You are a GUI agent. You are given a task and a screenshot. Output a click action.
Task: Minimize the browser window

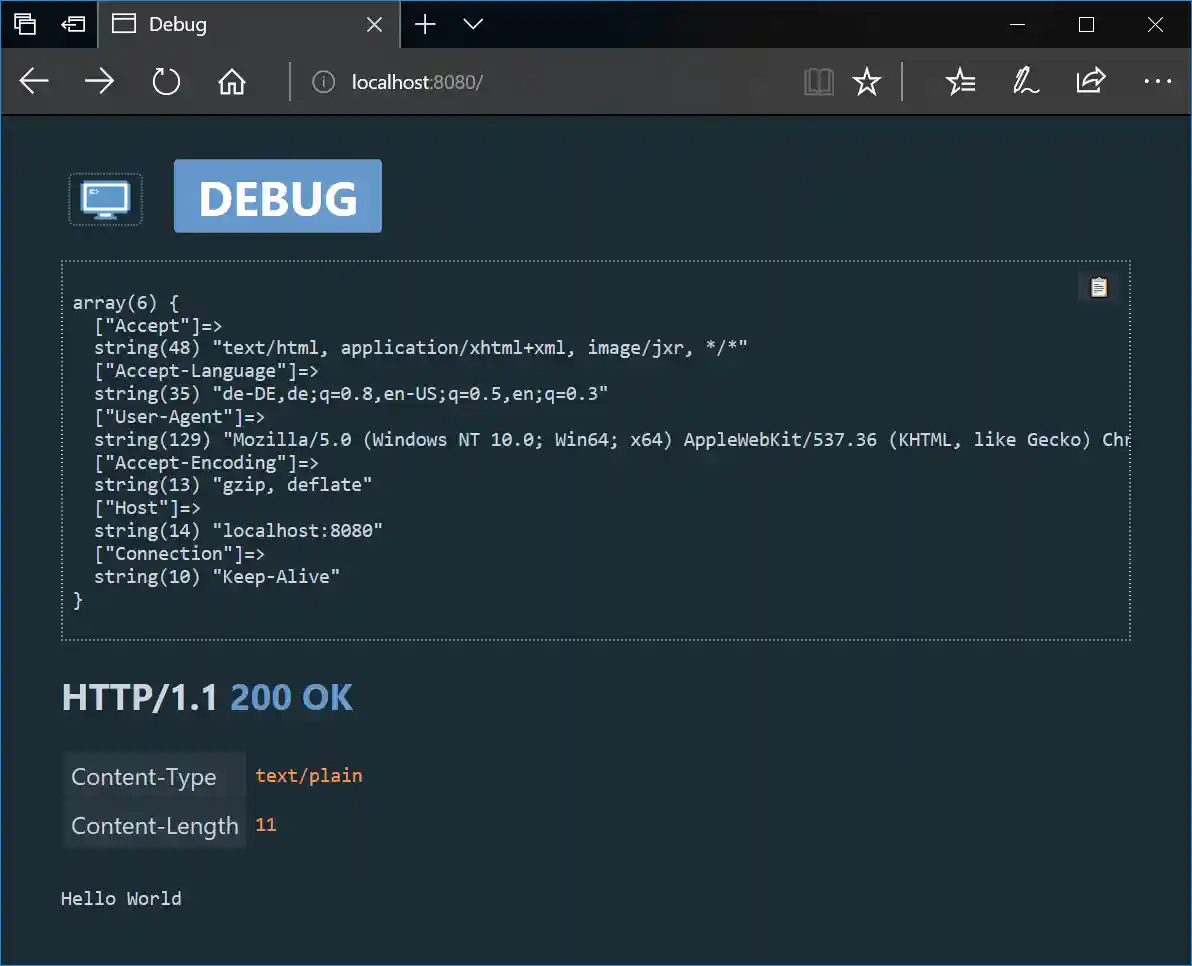[1017, 24]
